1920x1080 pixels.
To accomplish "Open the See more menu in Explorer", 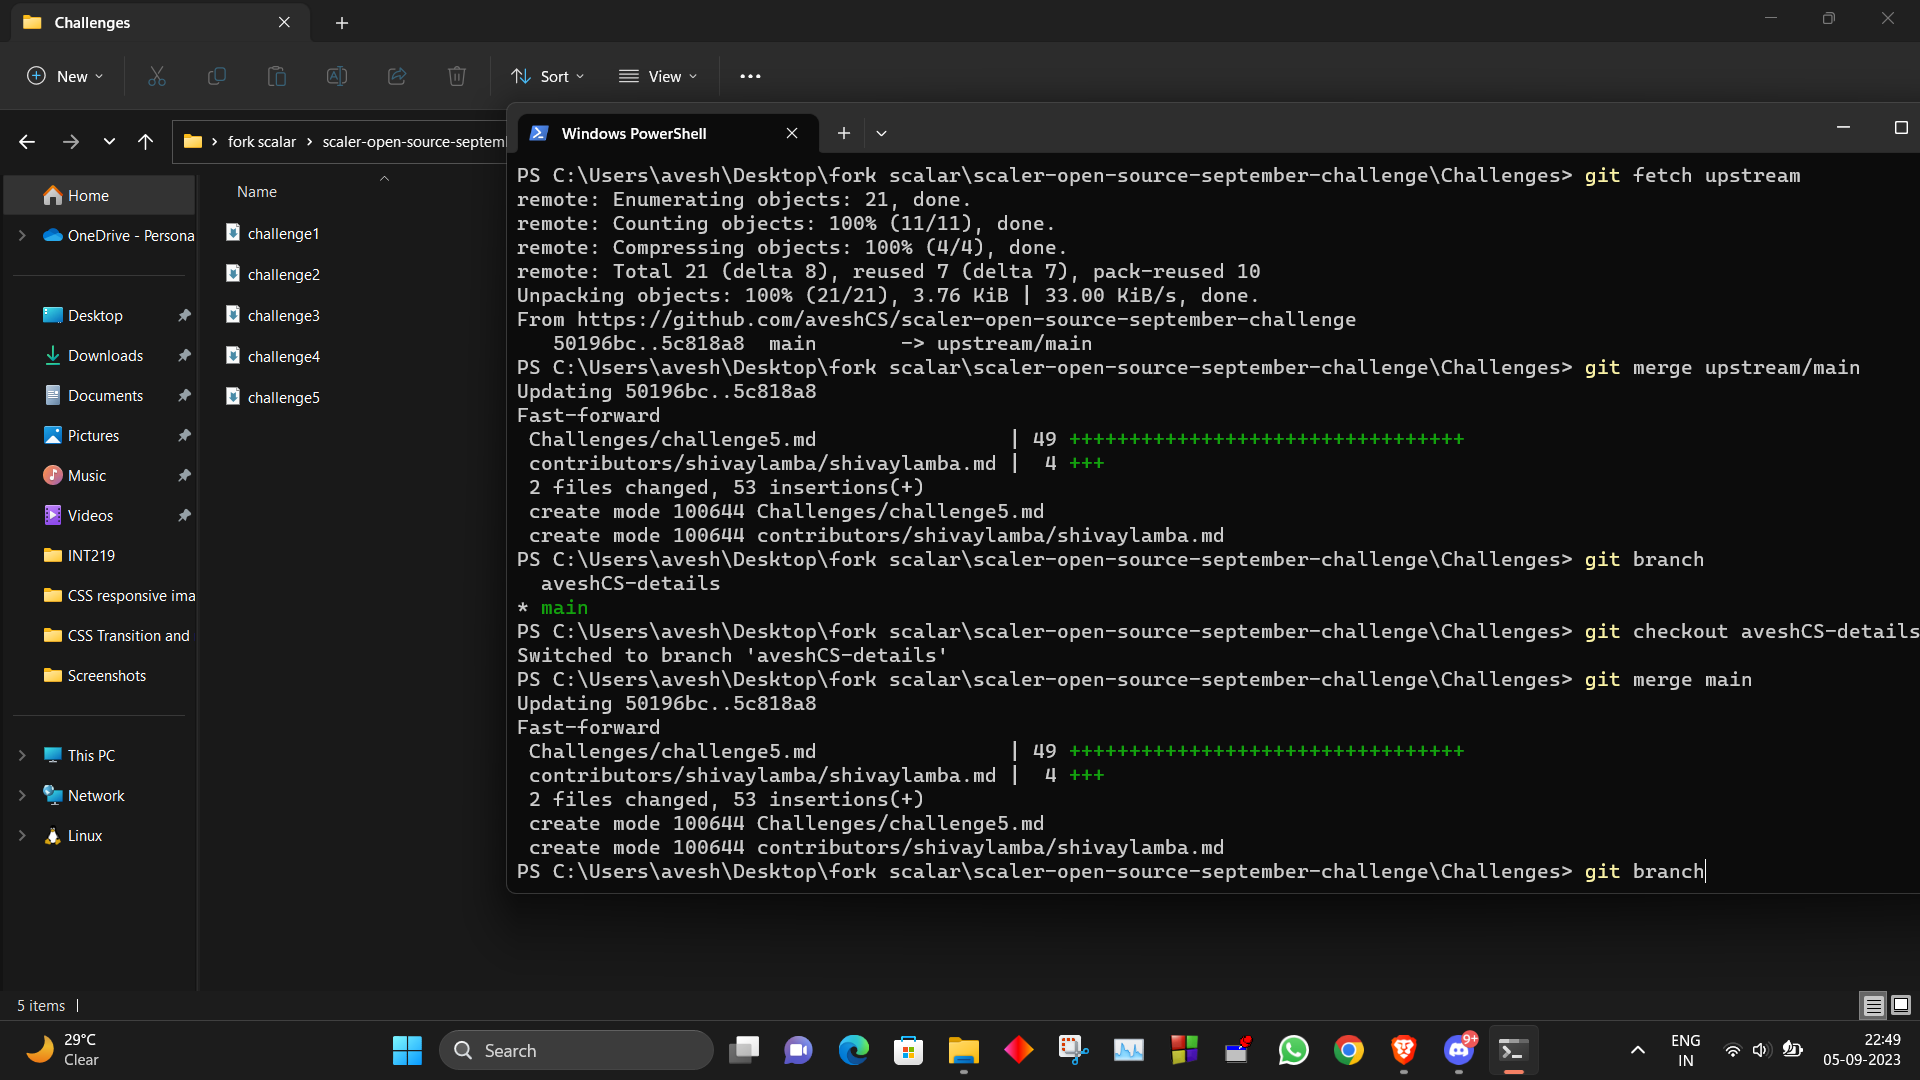I will tap(751, 76).
